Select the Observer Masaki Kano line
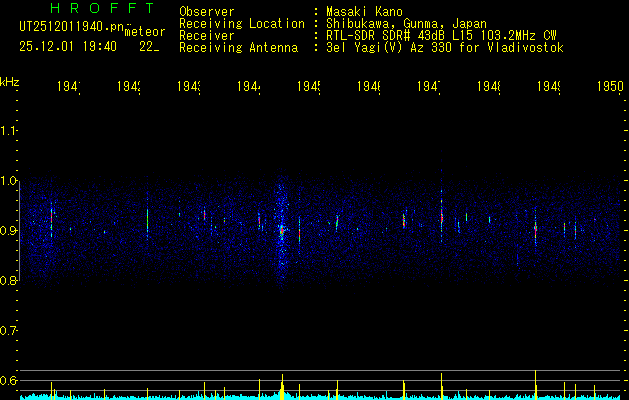The height and width of the screenshot is (400, 629). 291,11
